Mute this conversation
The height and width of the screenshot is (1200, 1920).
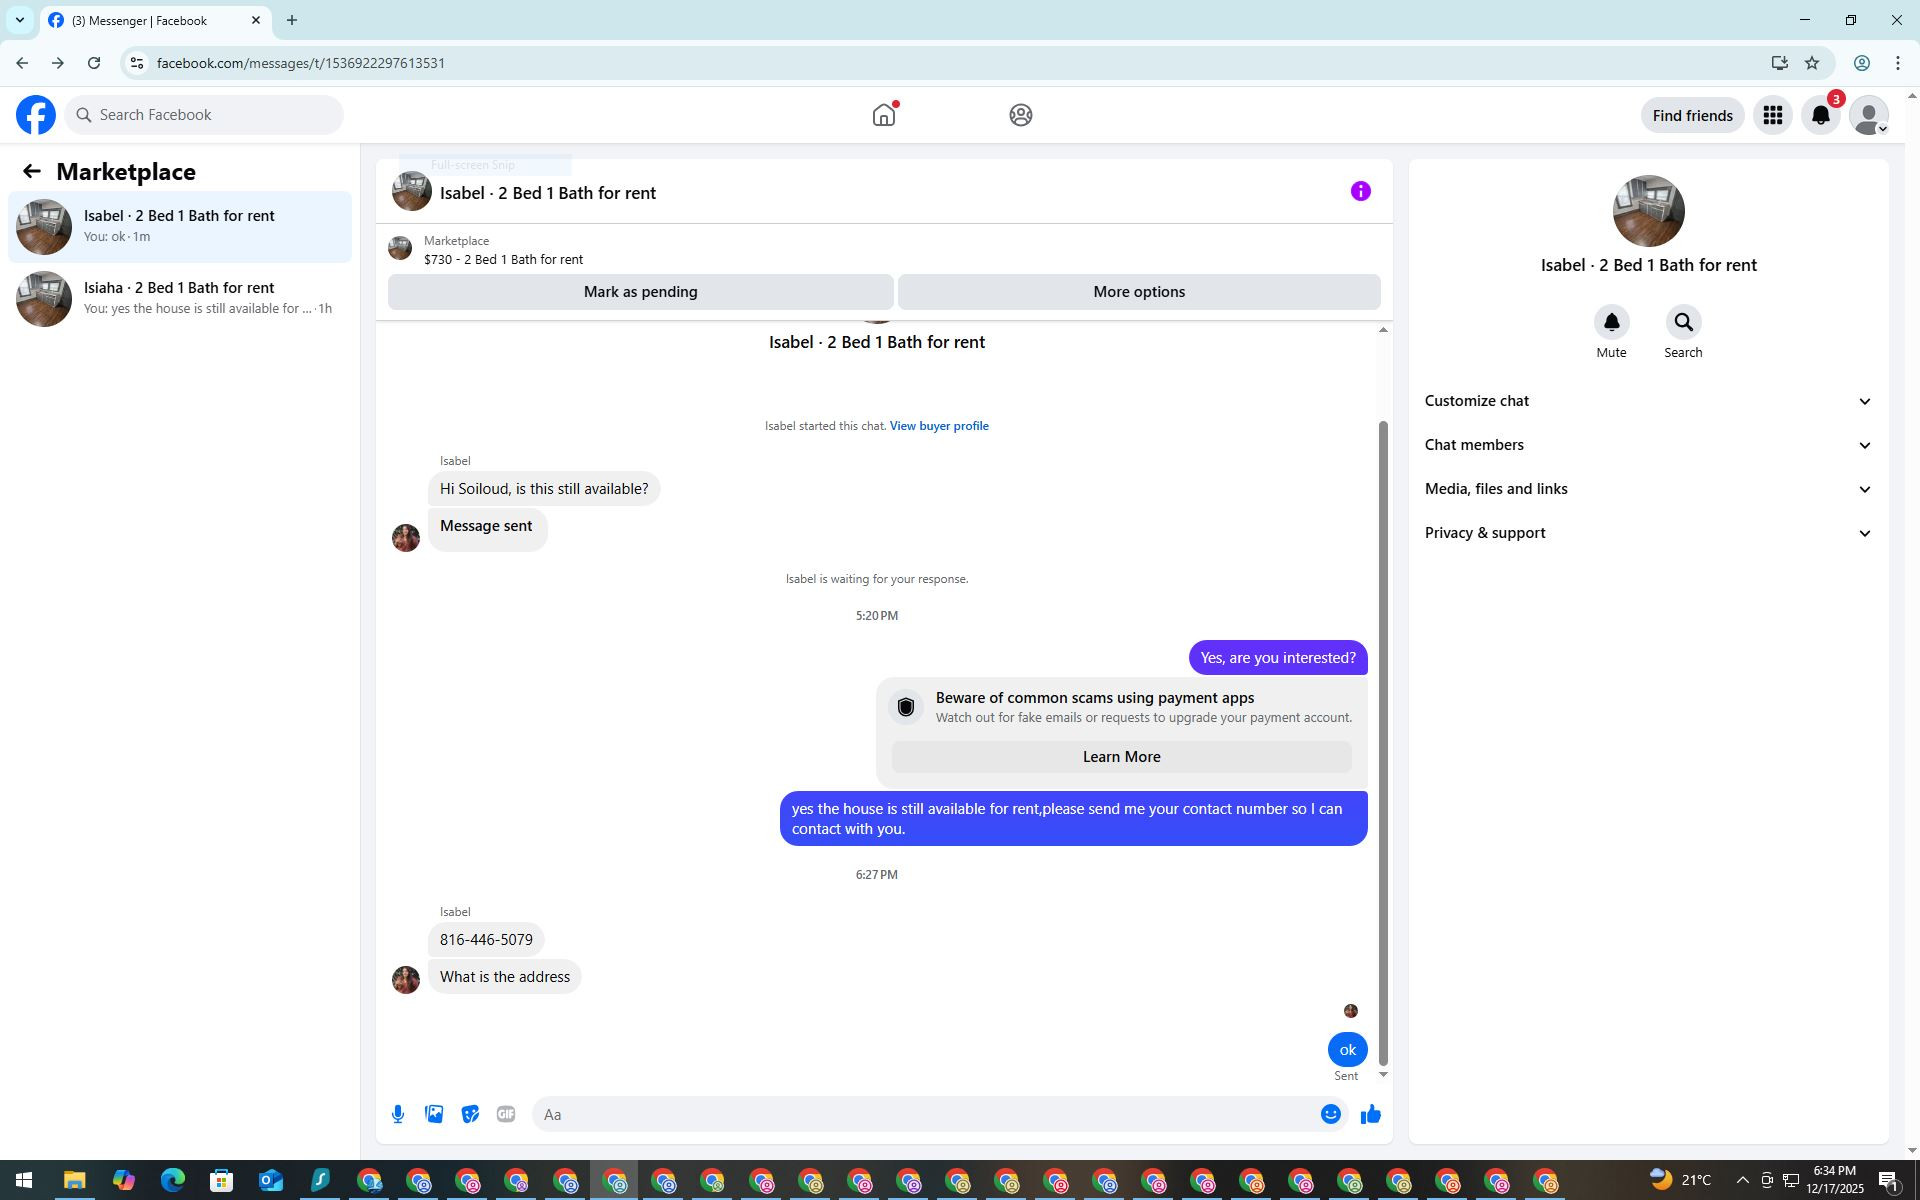point(1611,323)
